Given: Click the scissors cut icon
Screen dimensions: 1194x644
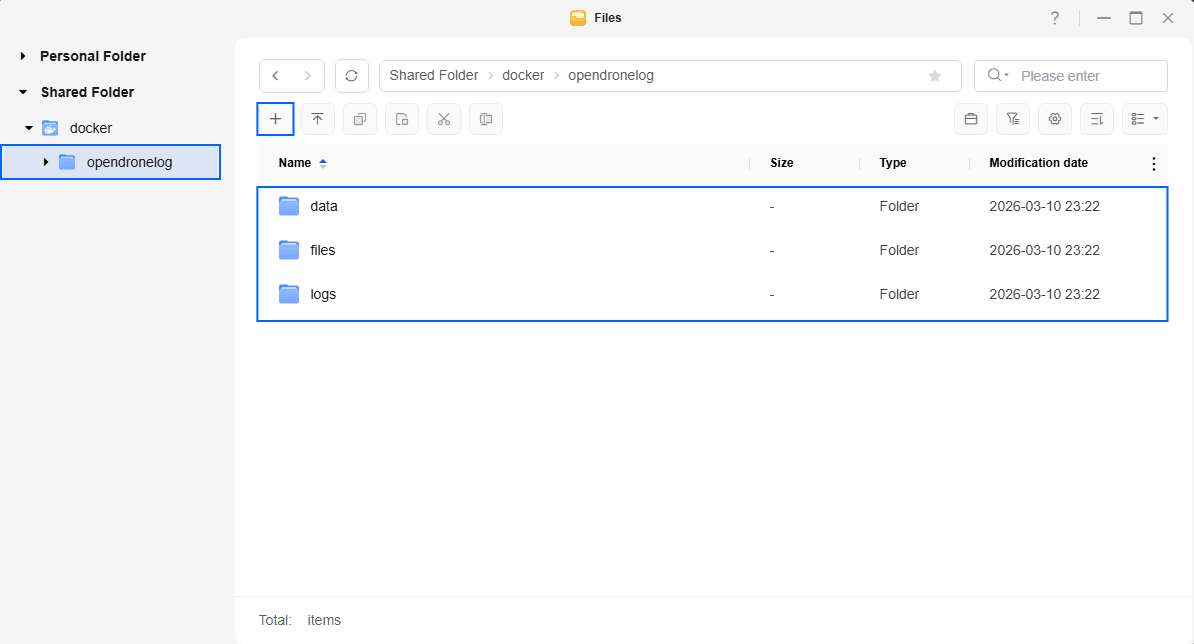Looking at the screenshot, I should coord(444,119).
